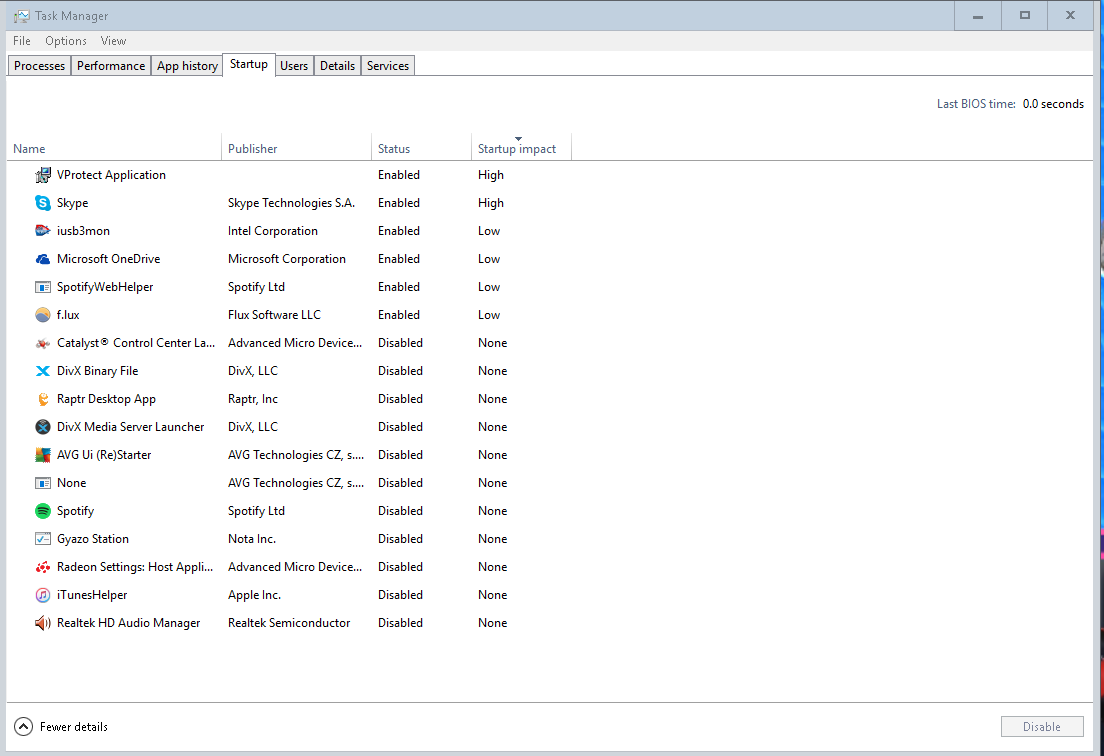The width and height of the screenshot is (1104, 756).
Task: Sort by the Status column header
Action: (421, 149)
